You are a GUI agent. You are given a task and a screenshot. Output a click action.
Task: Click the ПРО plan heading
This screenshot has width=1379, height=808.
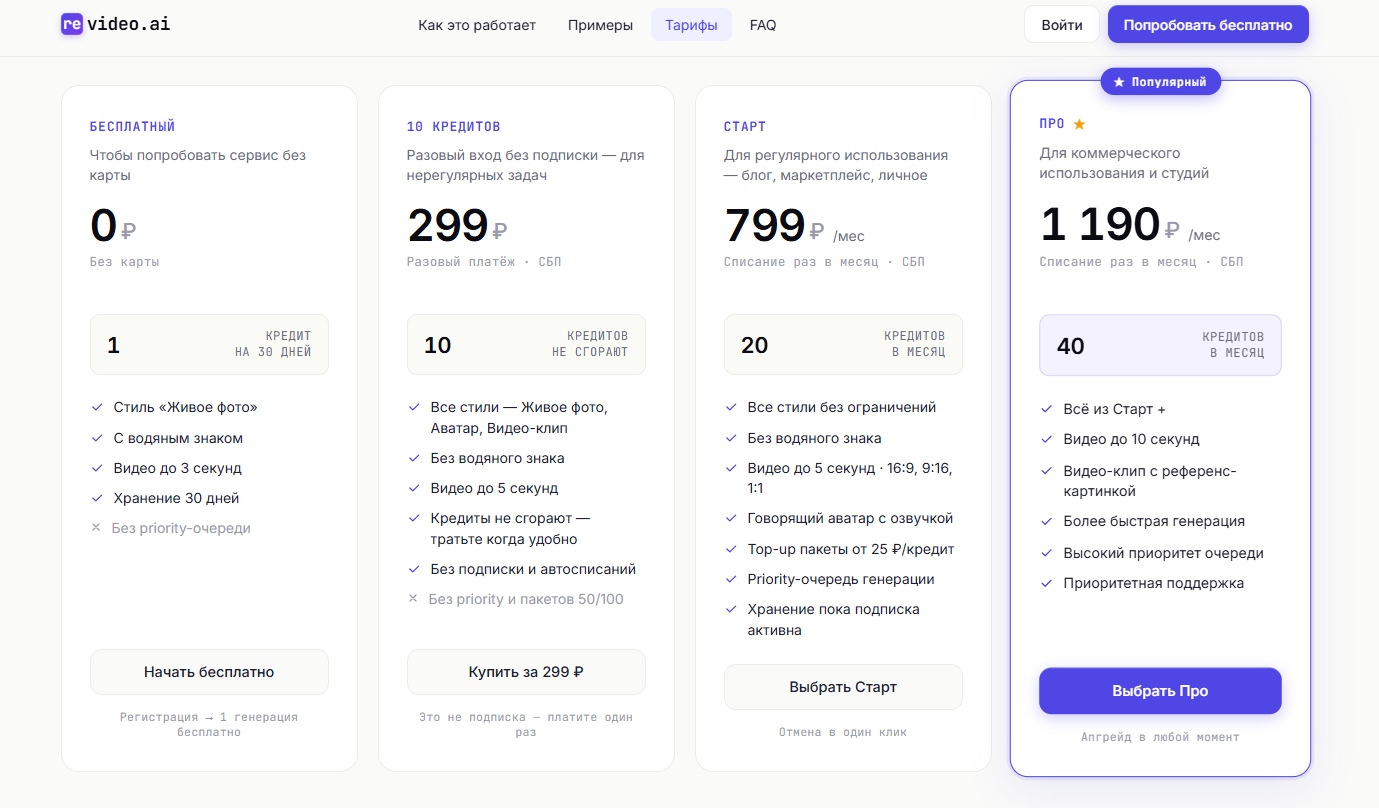1052,124
